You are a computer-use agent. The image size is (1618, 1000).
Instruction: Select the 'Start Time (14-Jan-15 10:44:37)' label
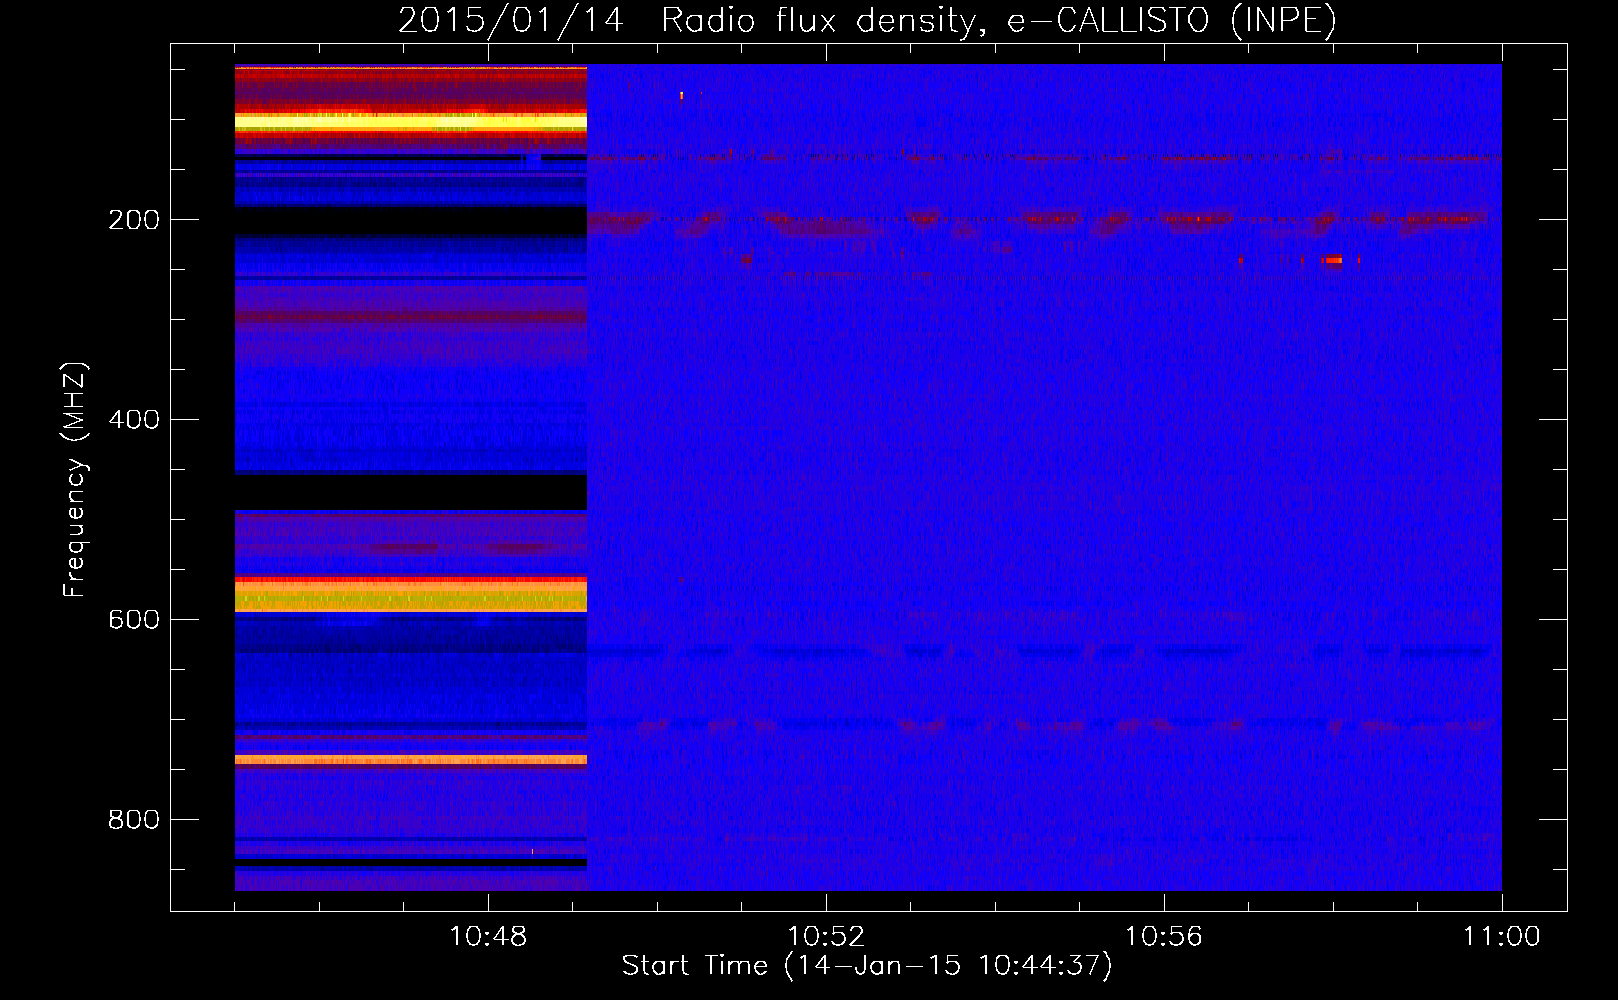click(867, 966)
